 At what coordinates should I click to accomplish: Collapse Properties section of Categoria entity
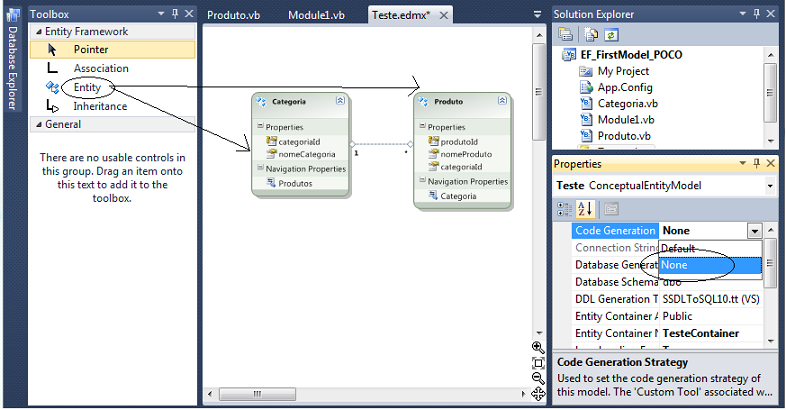click(260, 126)
